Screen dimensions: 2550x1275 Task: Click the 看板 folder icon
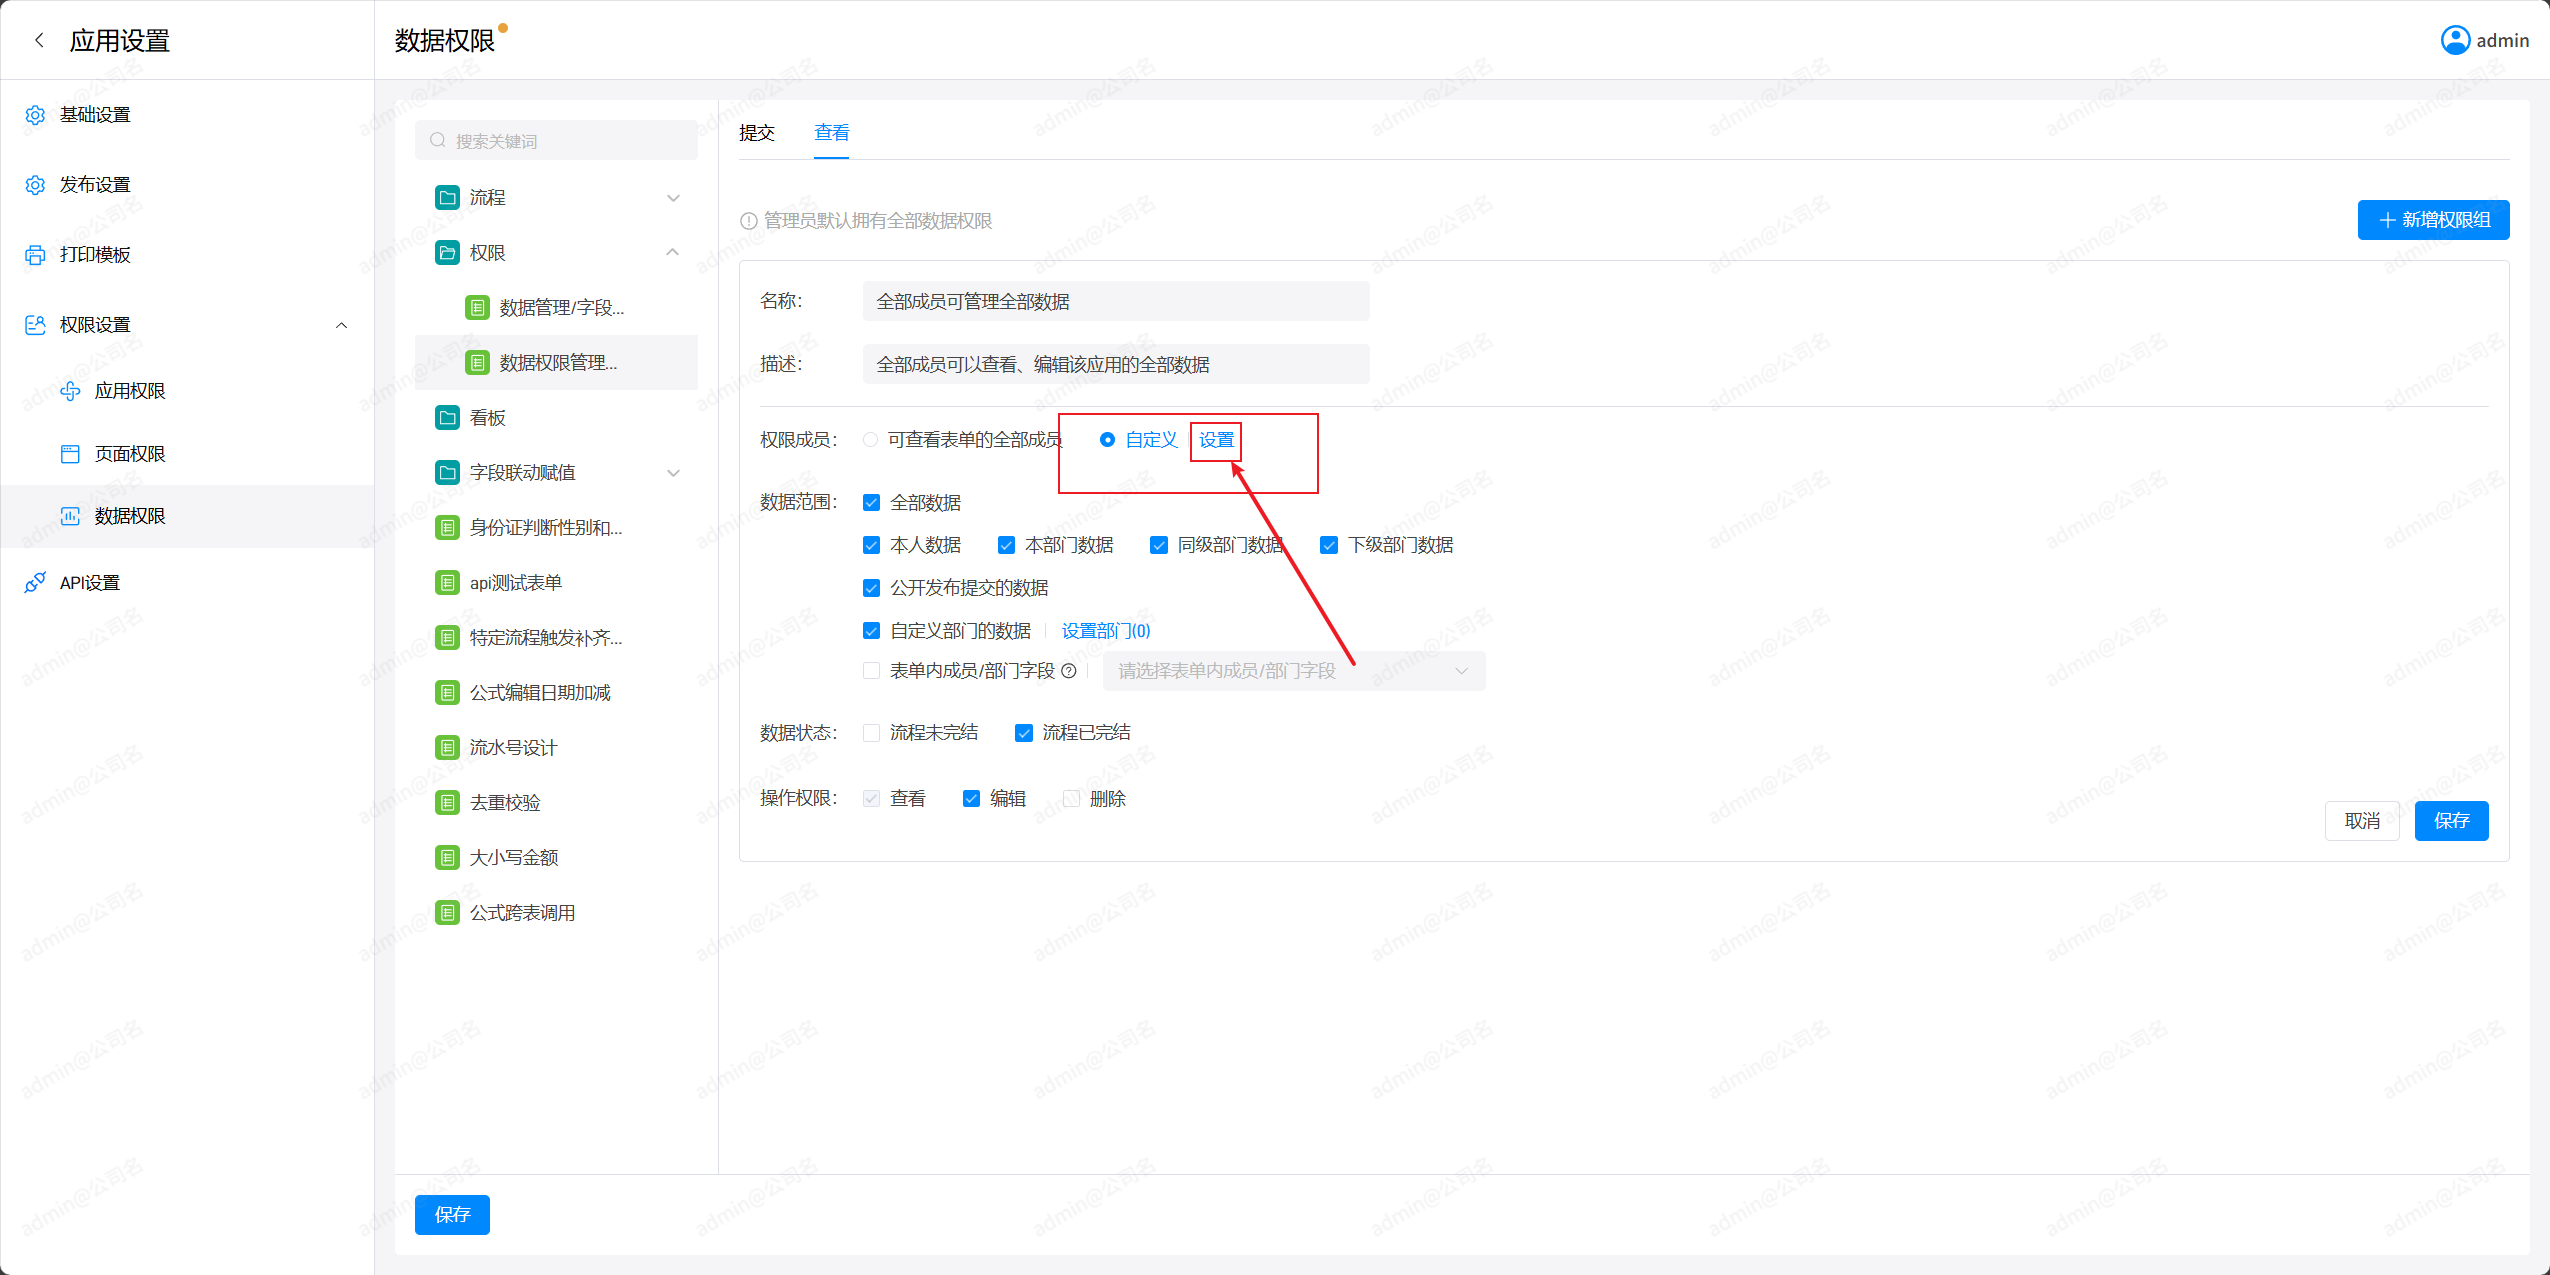tap(447, 418)
